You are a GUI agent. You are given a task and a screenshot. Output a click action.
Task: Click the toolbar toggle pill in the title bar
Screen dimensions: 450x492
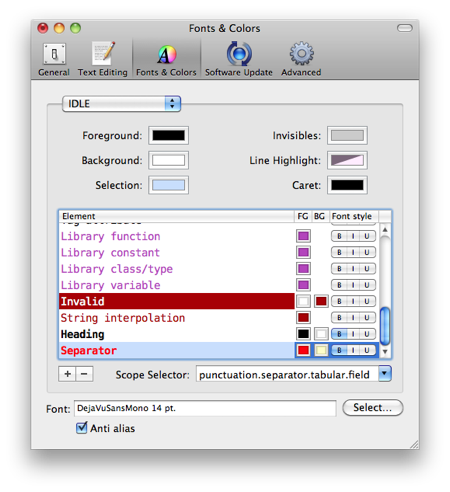pos(405,28)
